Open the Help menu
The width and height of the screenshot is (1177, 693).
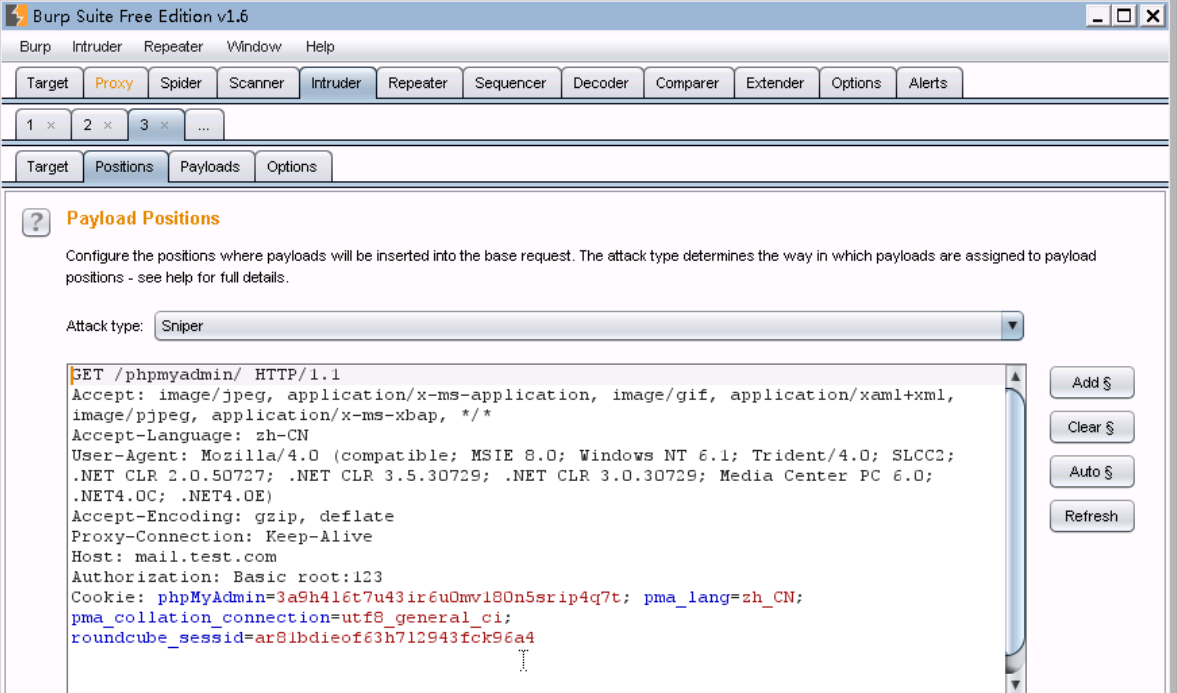320,47
